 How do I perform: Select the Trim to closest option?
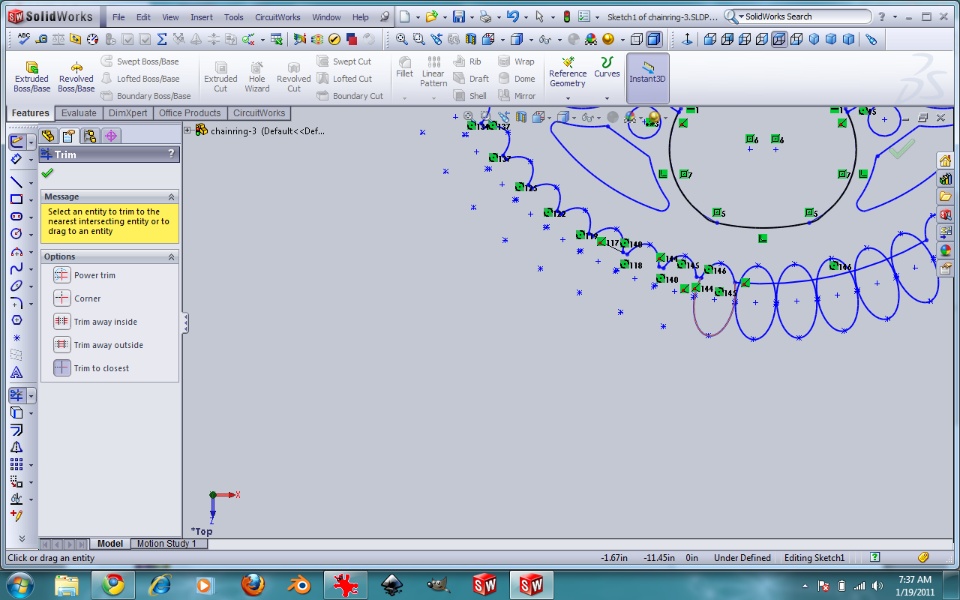pyautogui.click(x=91, y=369)
